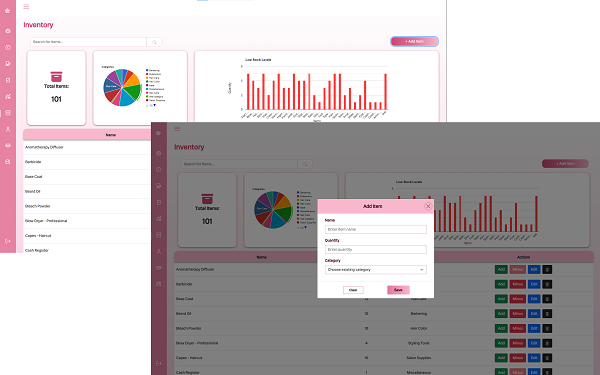Viewport: 600px width, 375px height.
Task: Delete Base Coat row via trash icon
Action: (547, 299)
